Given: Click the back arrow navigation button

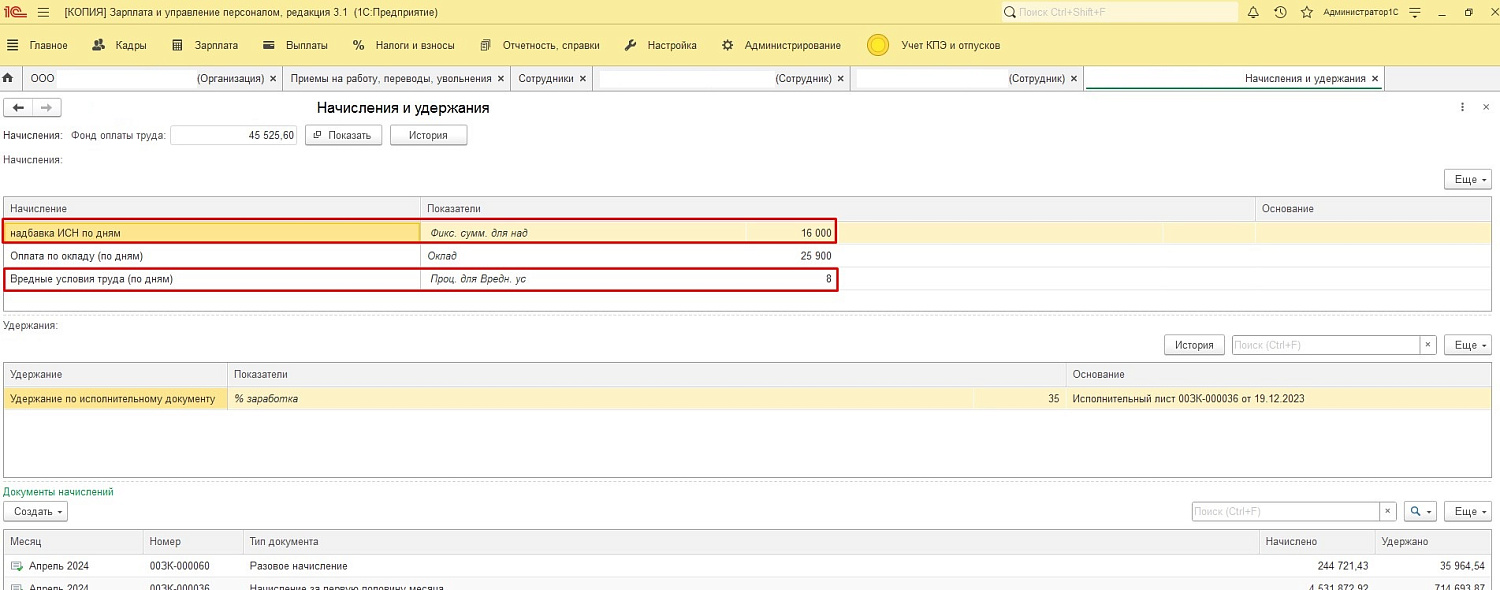Looking at the screenshot, I should click(19, 108).
